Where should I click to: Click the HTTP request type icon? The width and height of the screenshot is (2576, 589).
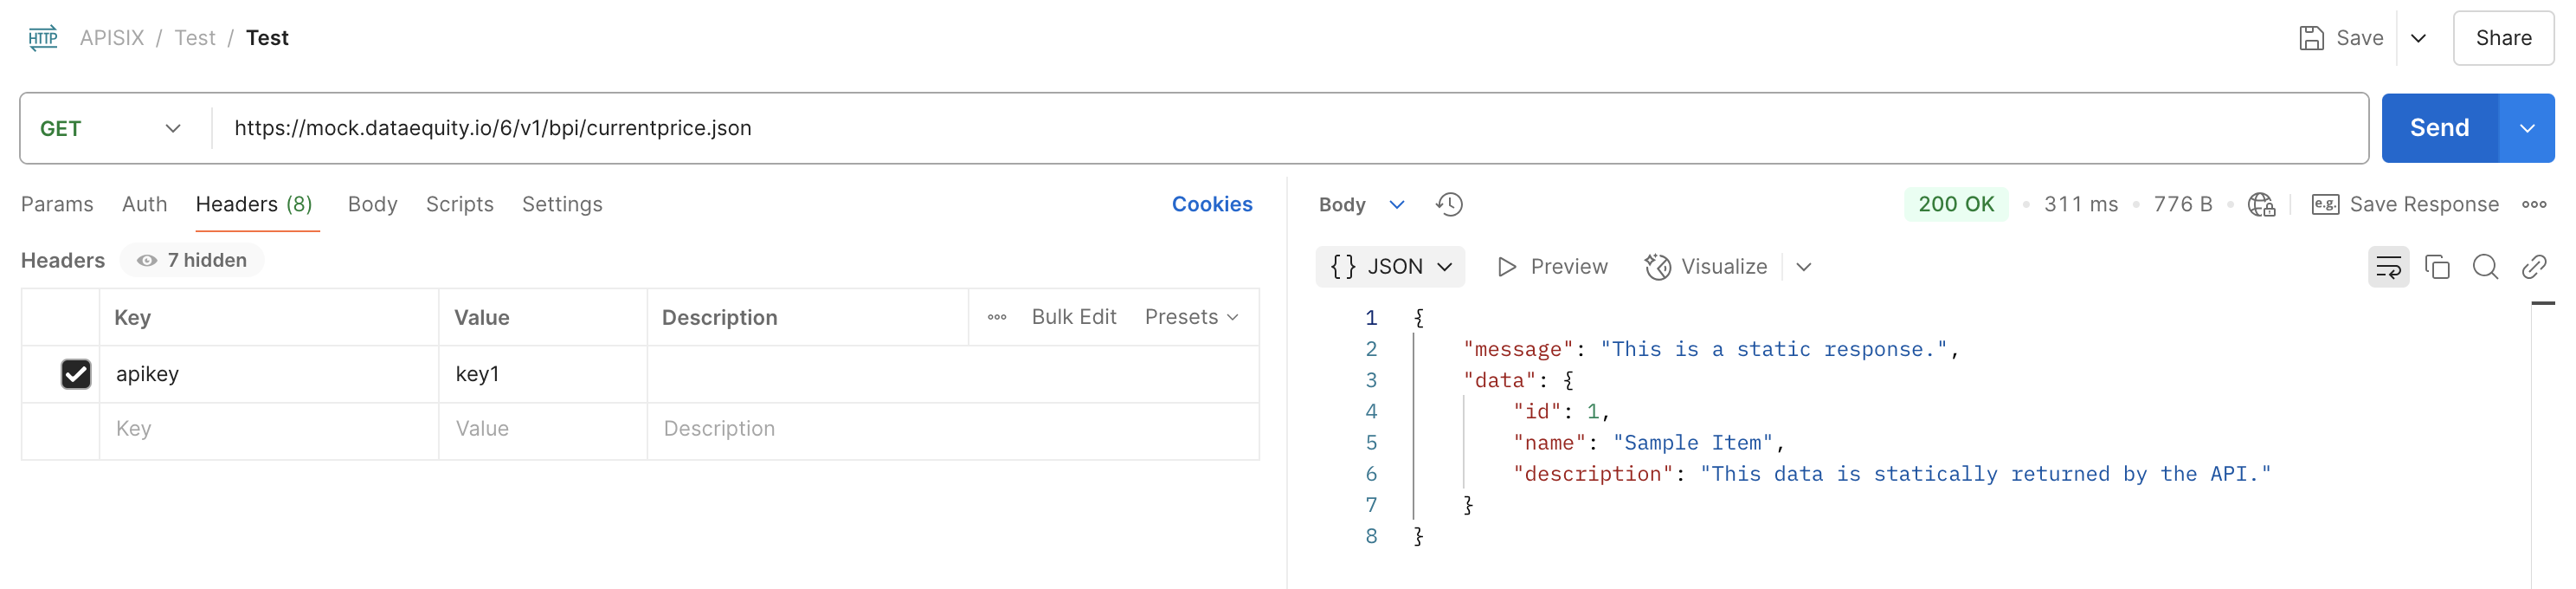[43, 38]
